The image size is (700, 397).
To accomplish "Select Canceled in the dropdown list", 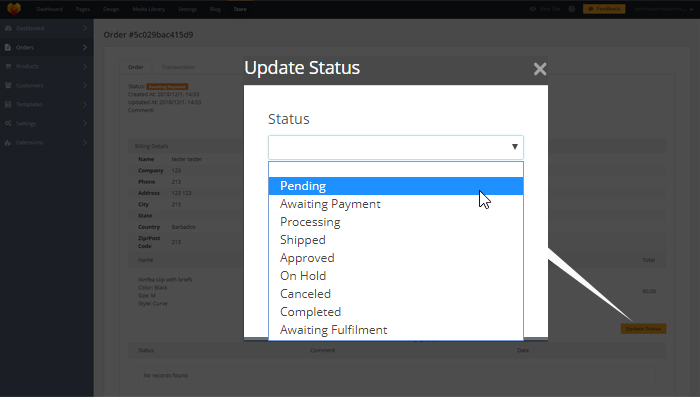I will [x=396, y=294].
